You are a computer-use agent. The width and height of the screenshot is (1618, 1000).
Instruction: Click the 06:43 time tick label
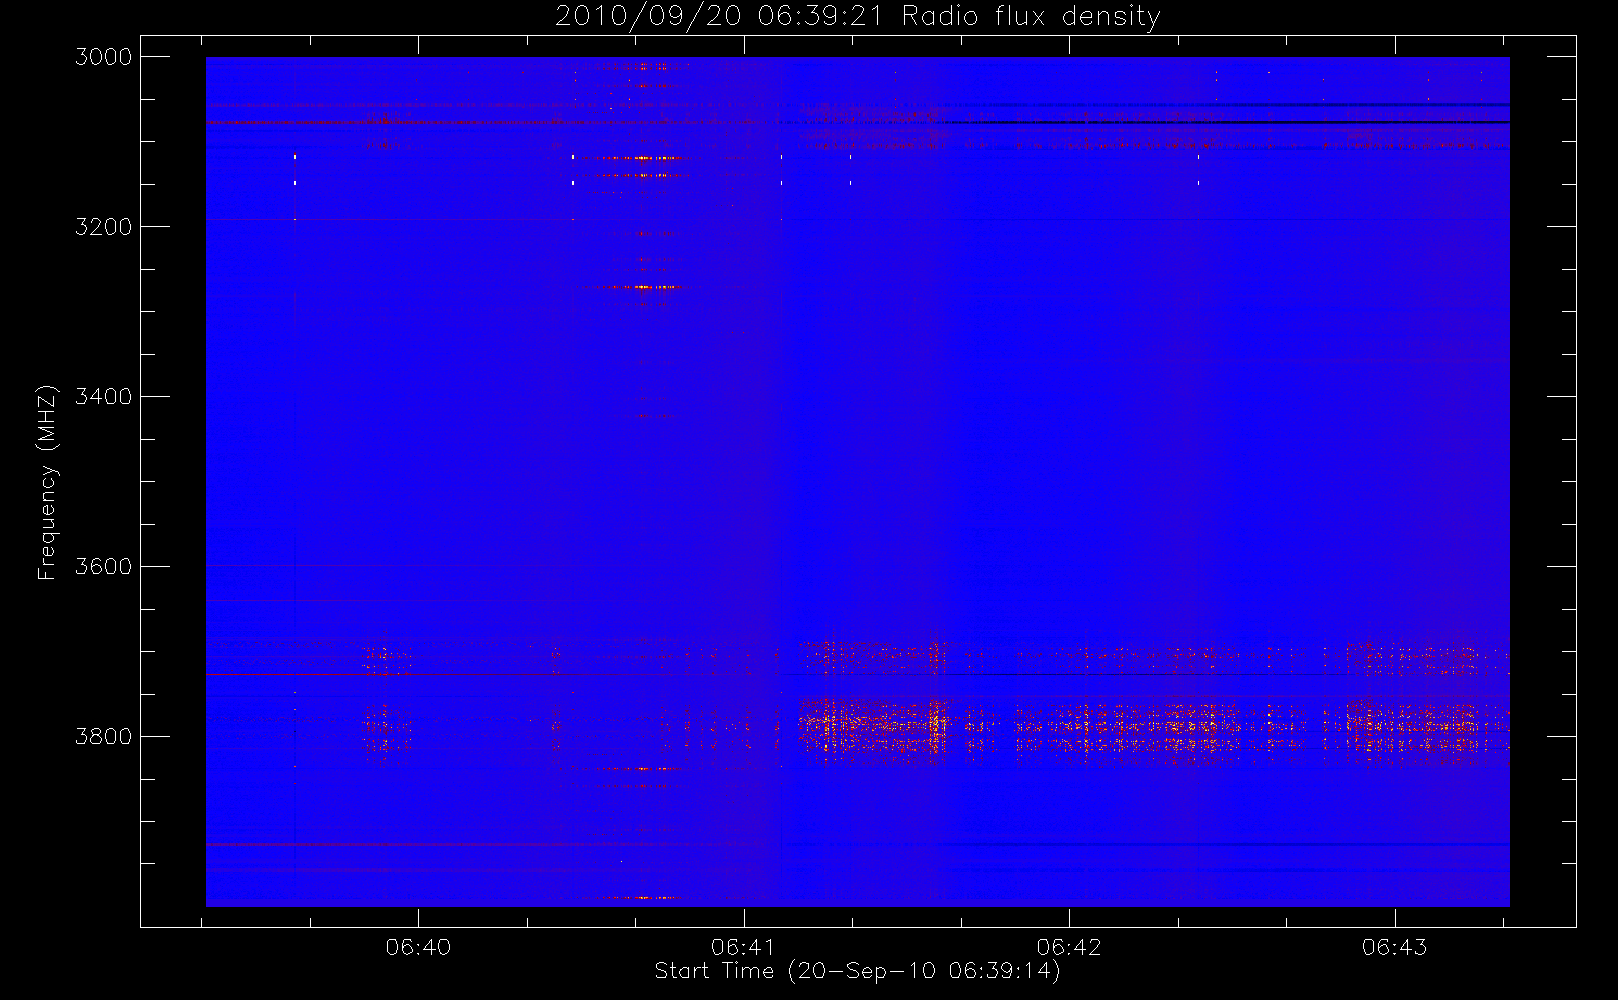click(x=1395, y=947)
